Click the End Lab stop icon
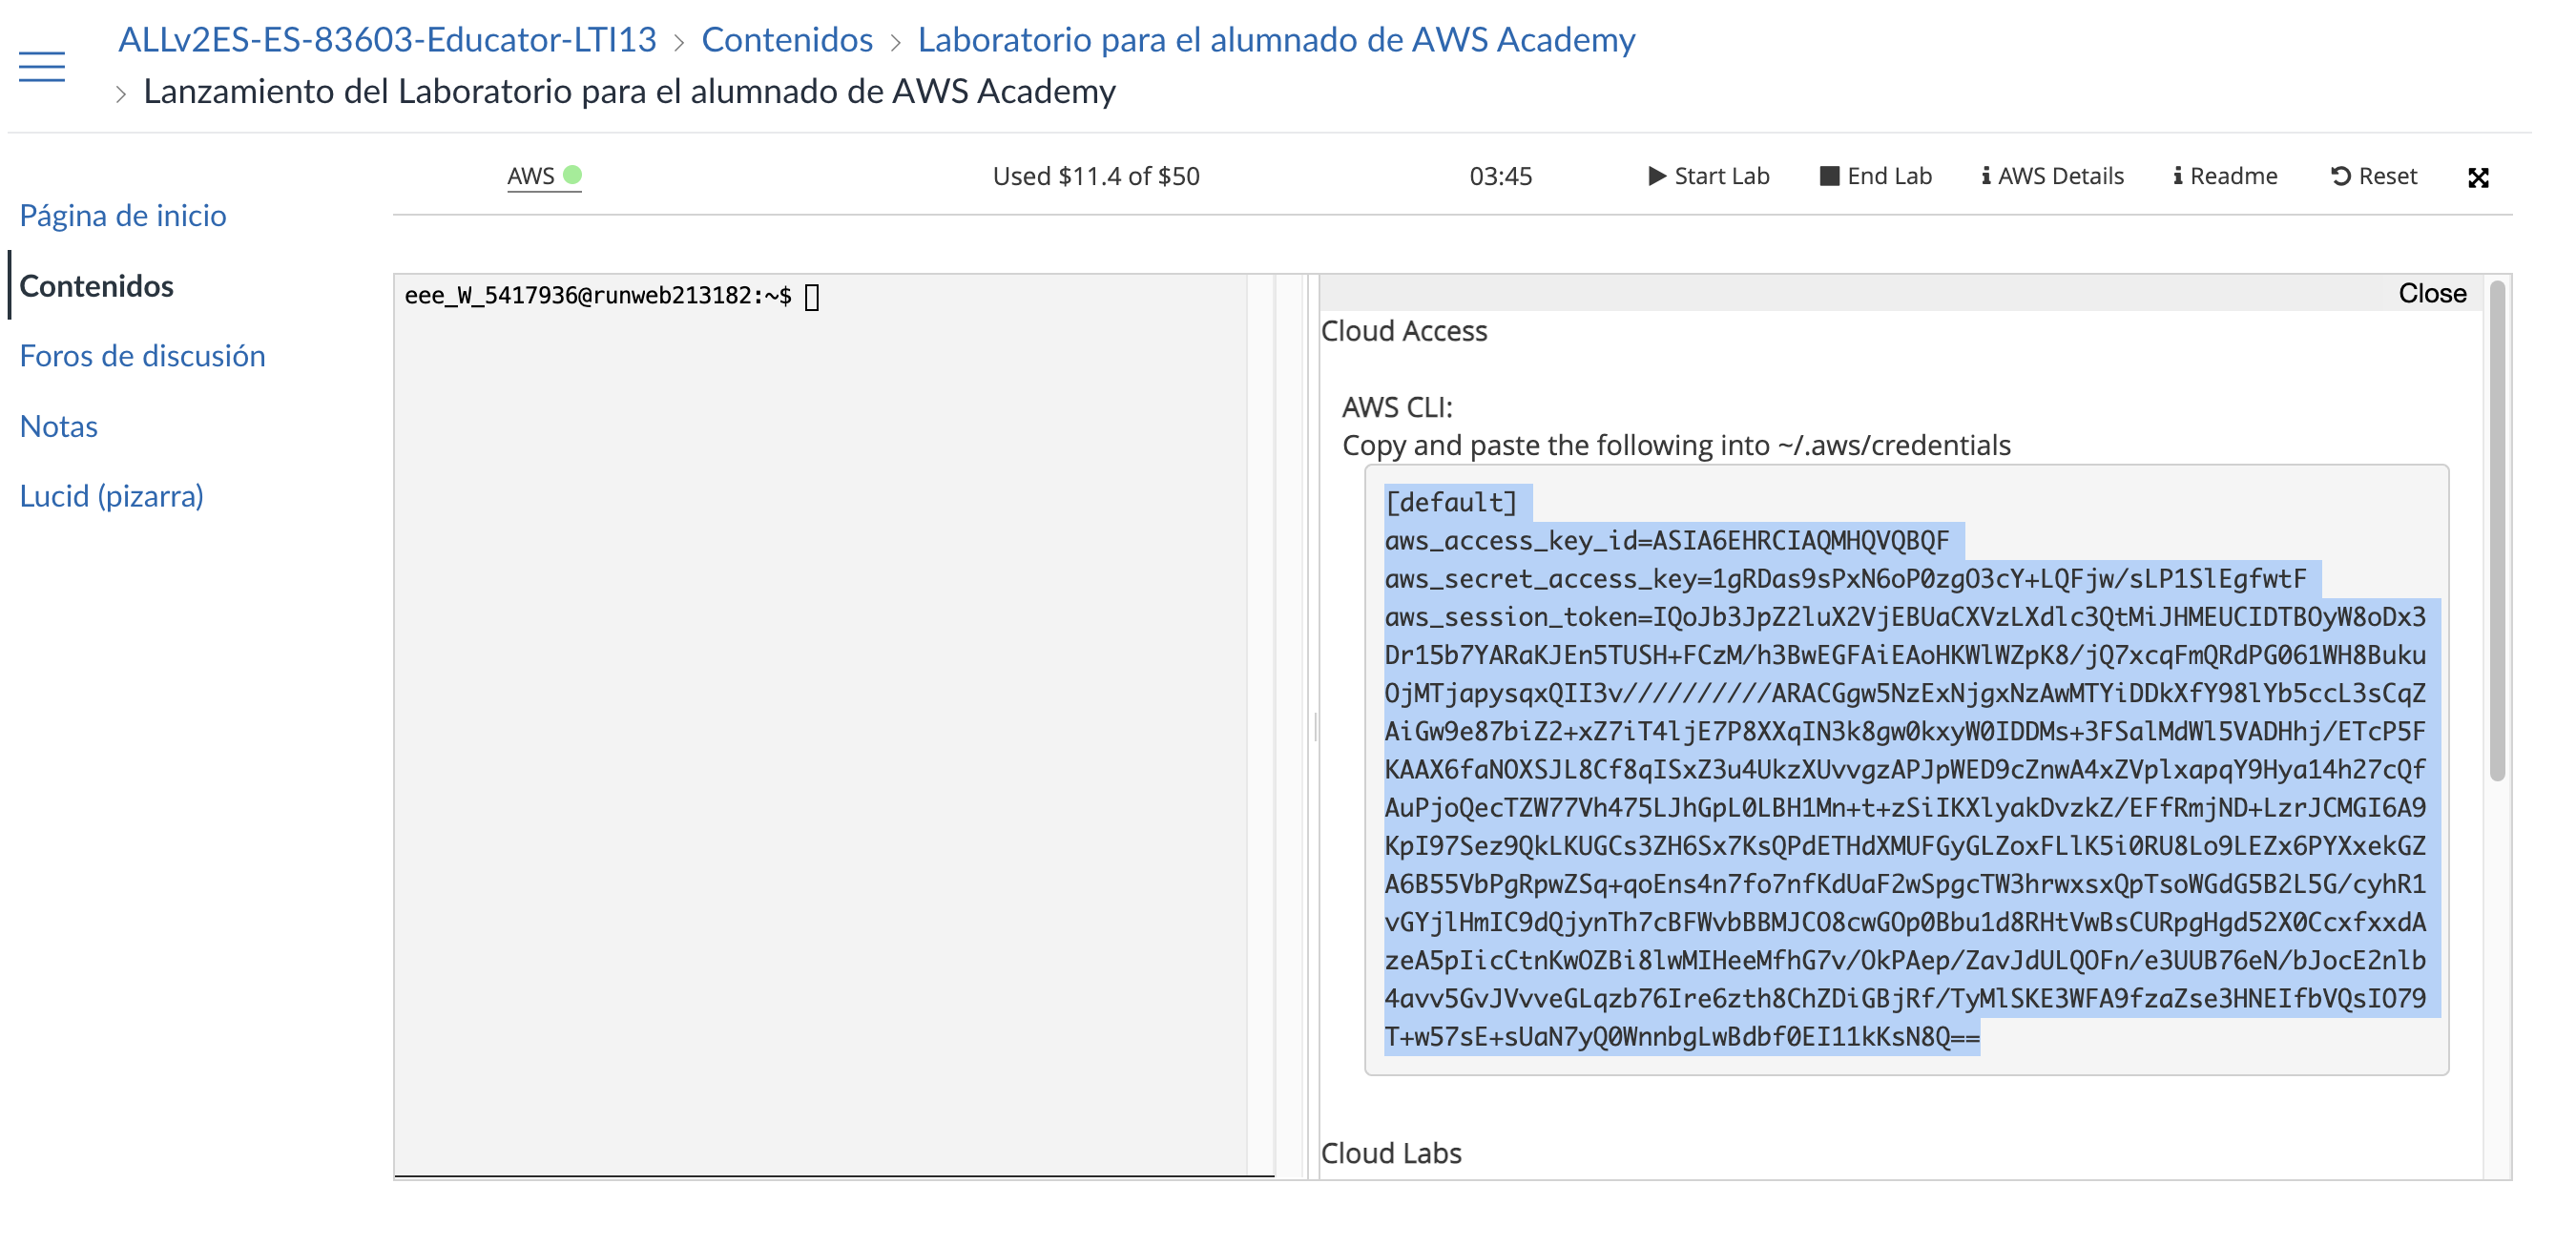Viewport: 2576px width, 1246px height. coord(1830,175)
